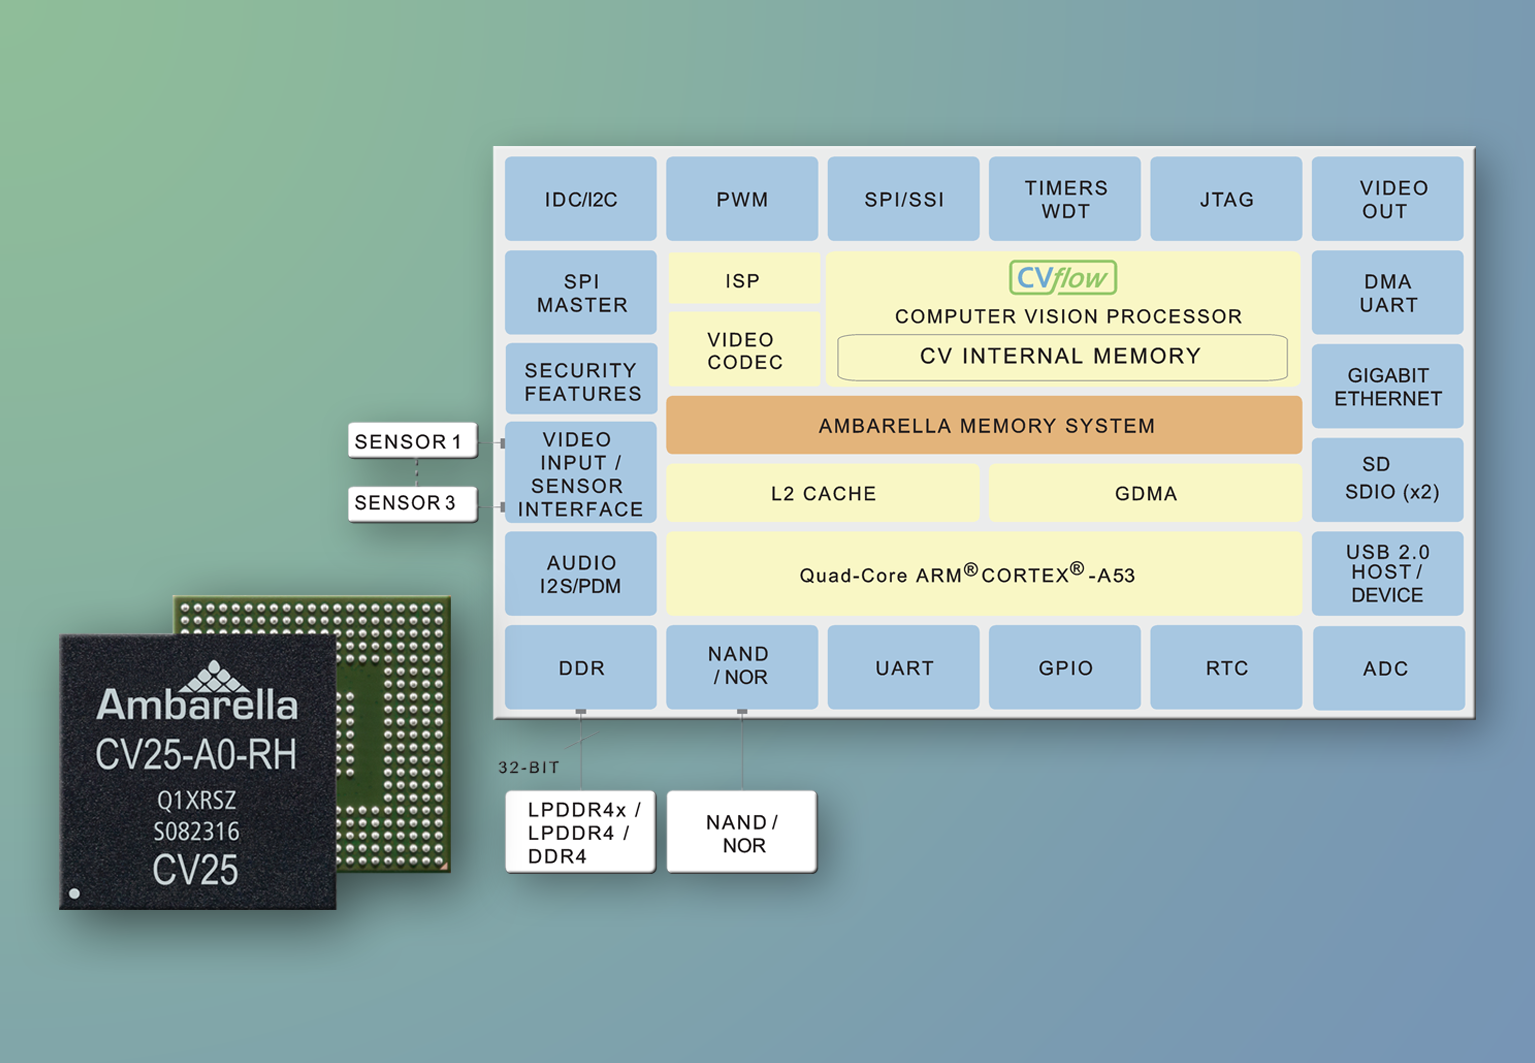1535x1063 pixels.
Task: Select the NAND / NOR block inside the chip diagram
Action: coord(742,668)
